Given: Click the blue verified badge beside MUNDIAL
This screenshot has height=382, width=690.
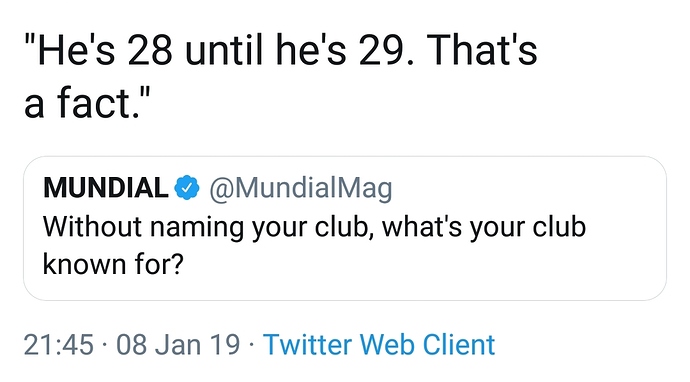Looking at the screenshot, I should (x=187, y=187).
